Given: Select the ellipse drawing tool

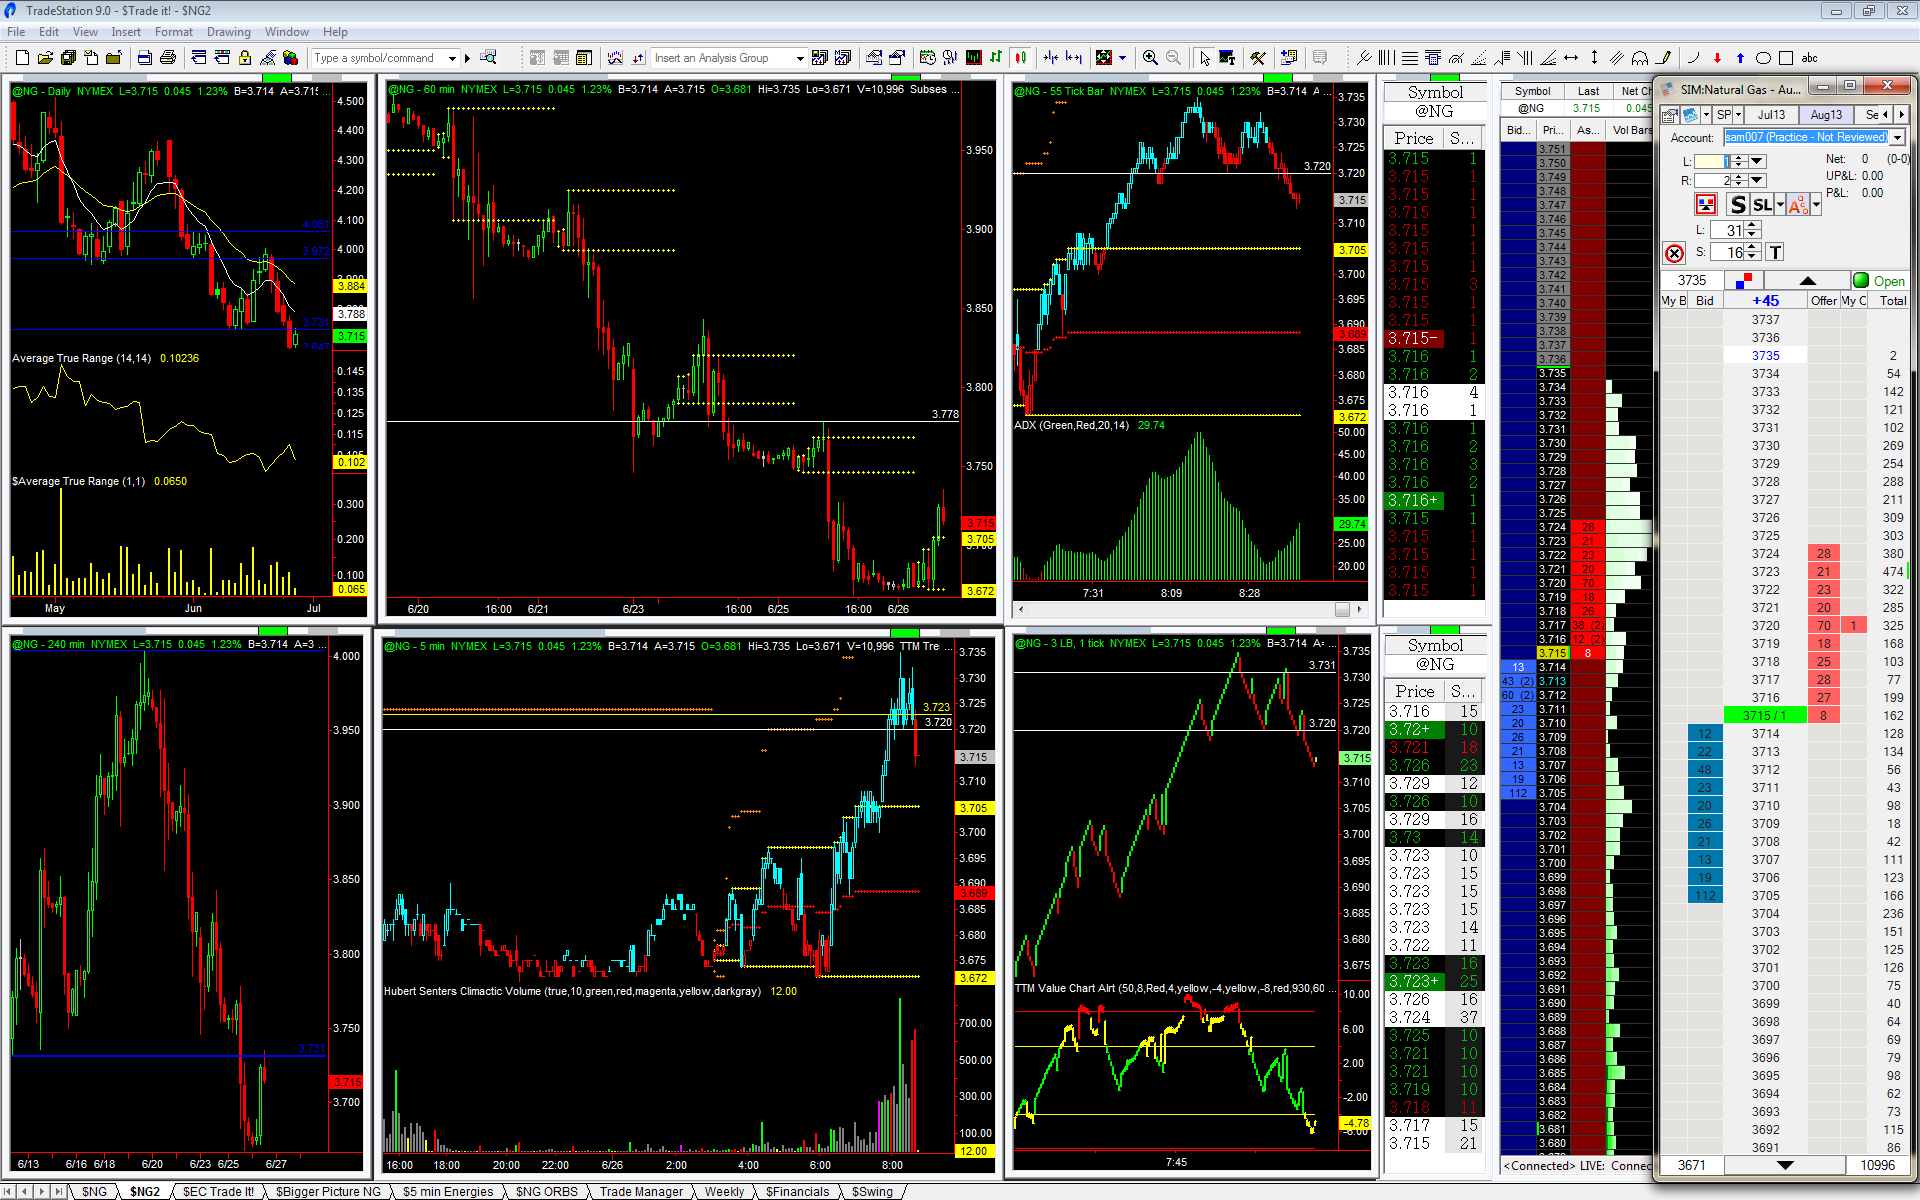Looking at the screenshot, I should [1763, 58].
